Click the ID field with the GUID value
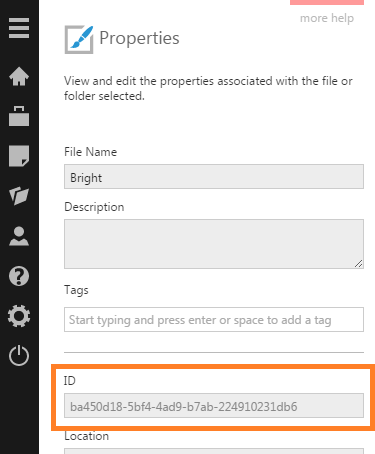Screen dimensions: 375x454 (214, 406)
